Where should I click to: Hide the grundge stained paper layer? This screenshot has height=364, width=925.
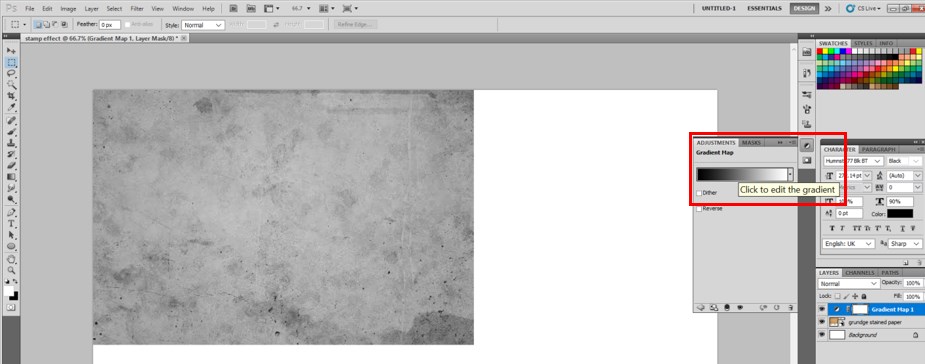coord(822,322)
